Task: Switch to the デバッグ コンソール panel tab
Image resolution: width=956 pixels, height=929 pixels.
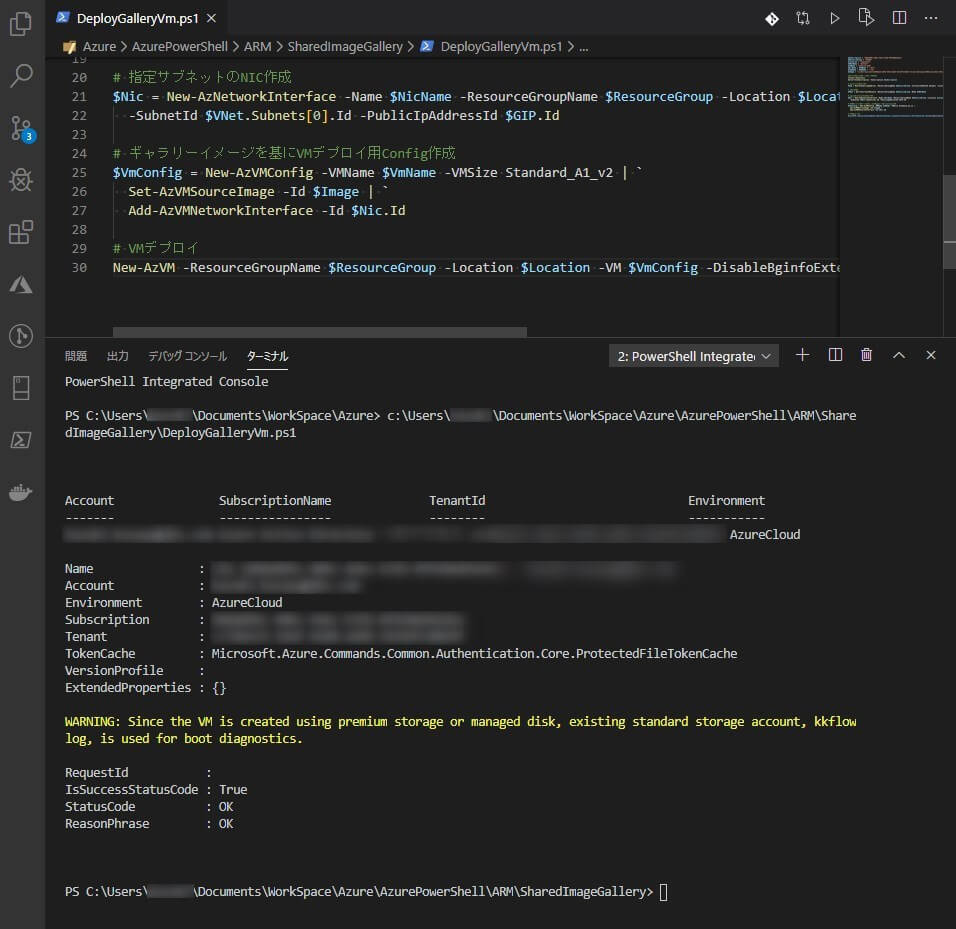Action: pos(188,356)
